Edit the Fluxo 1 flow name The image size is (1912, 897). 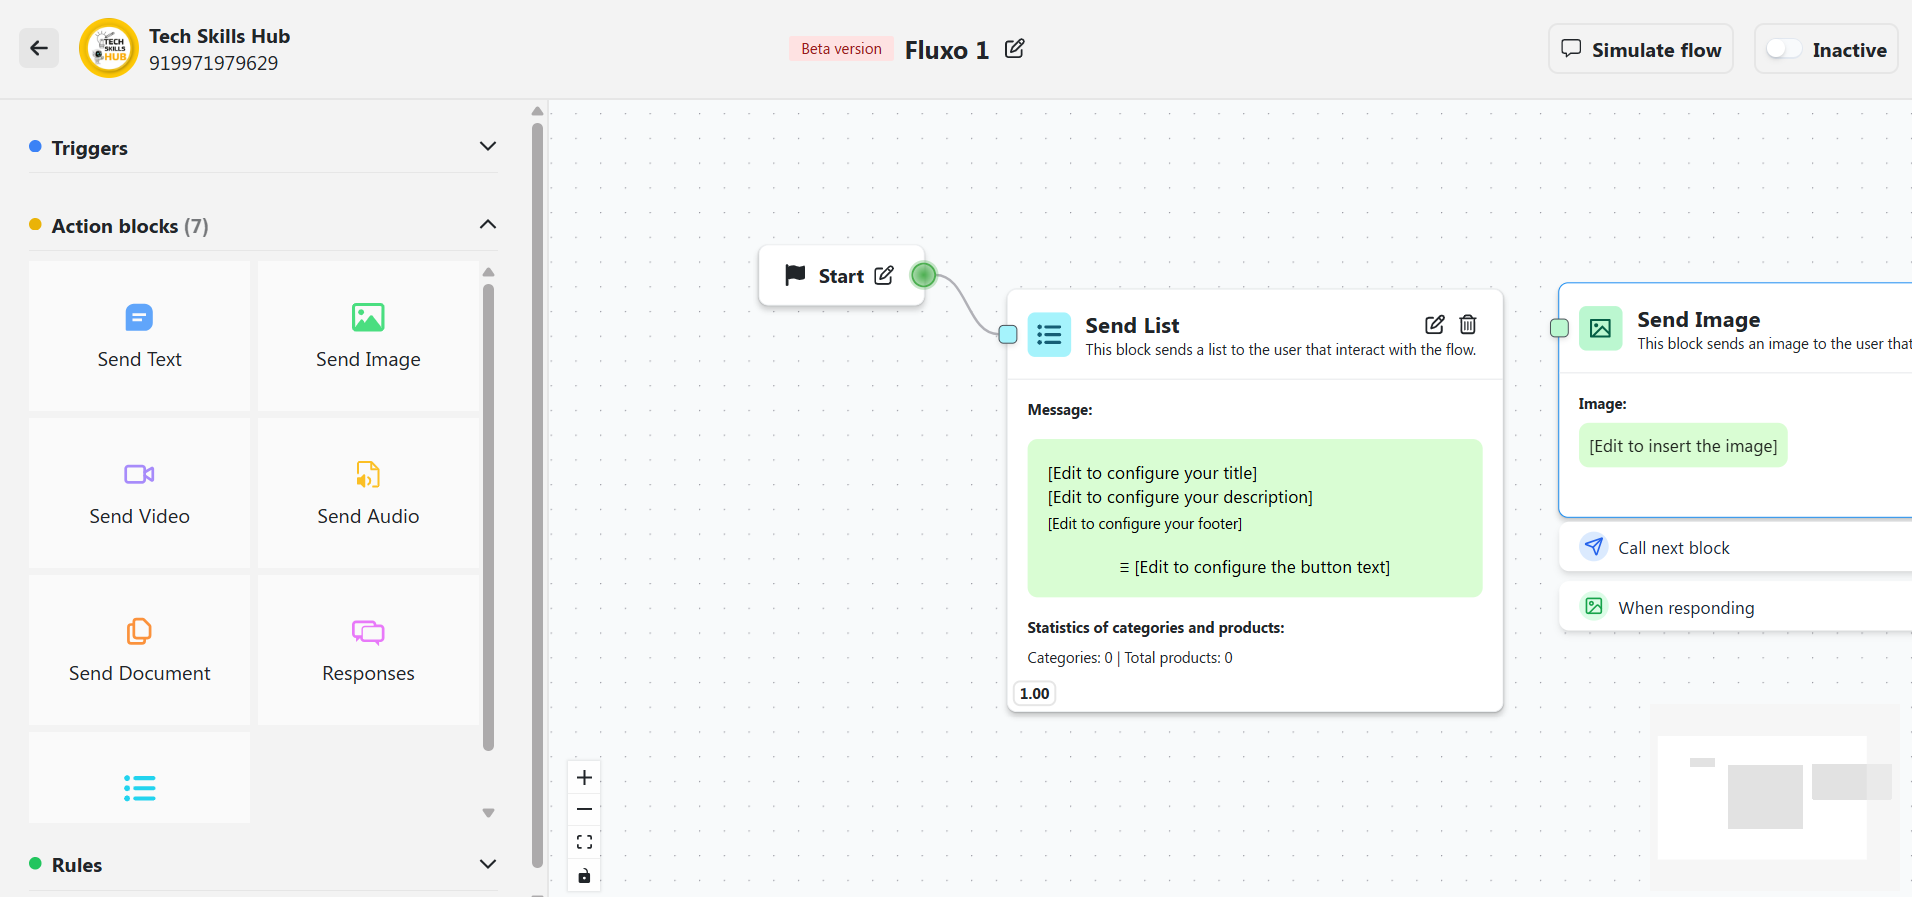1014,49
